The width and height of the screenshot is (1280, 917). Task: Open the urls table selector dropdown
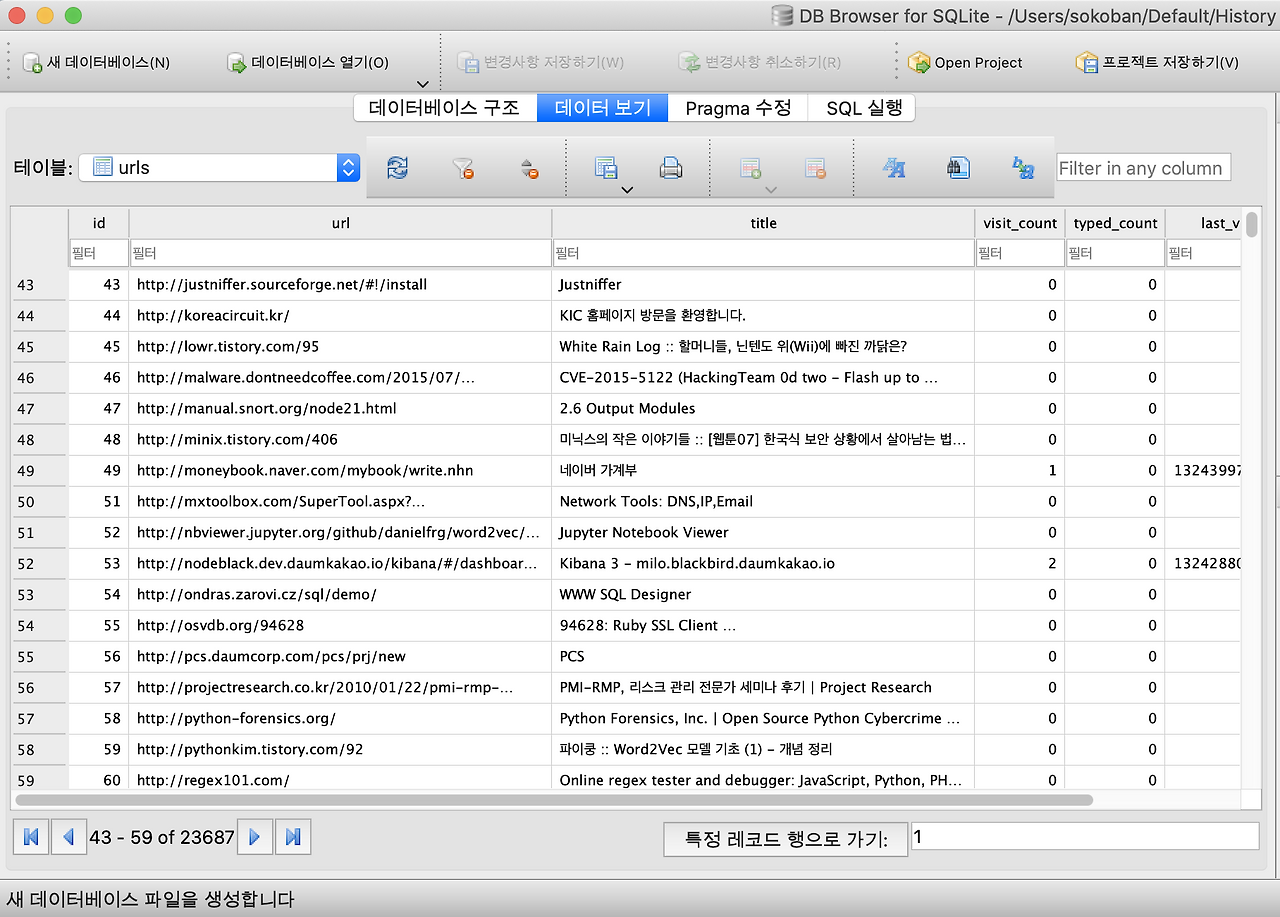point(347,167)
